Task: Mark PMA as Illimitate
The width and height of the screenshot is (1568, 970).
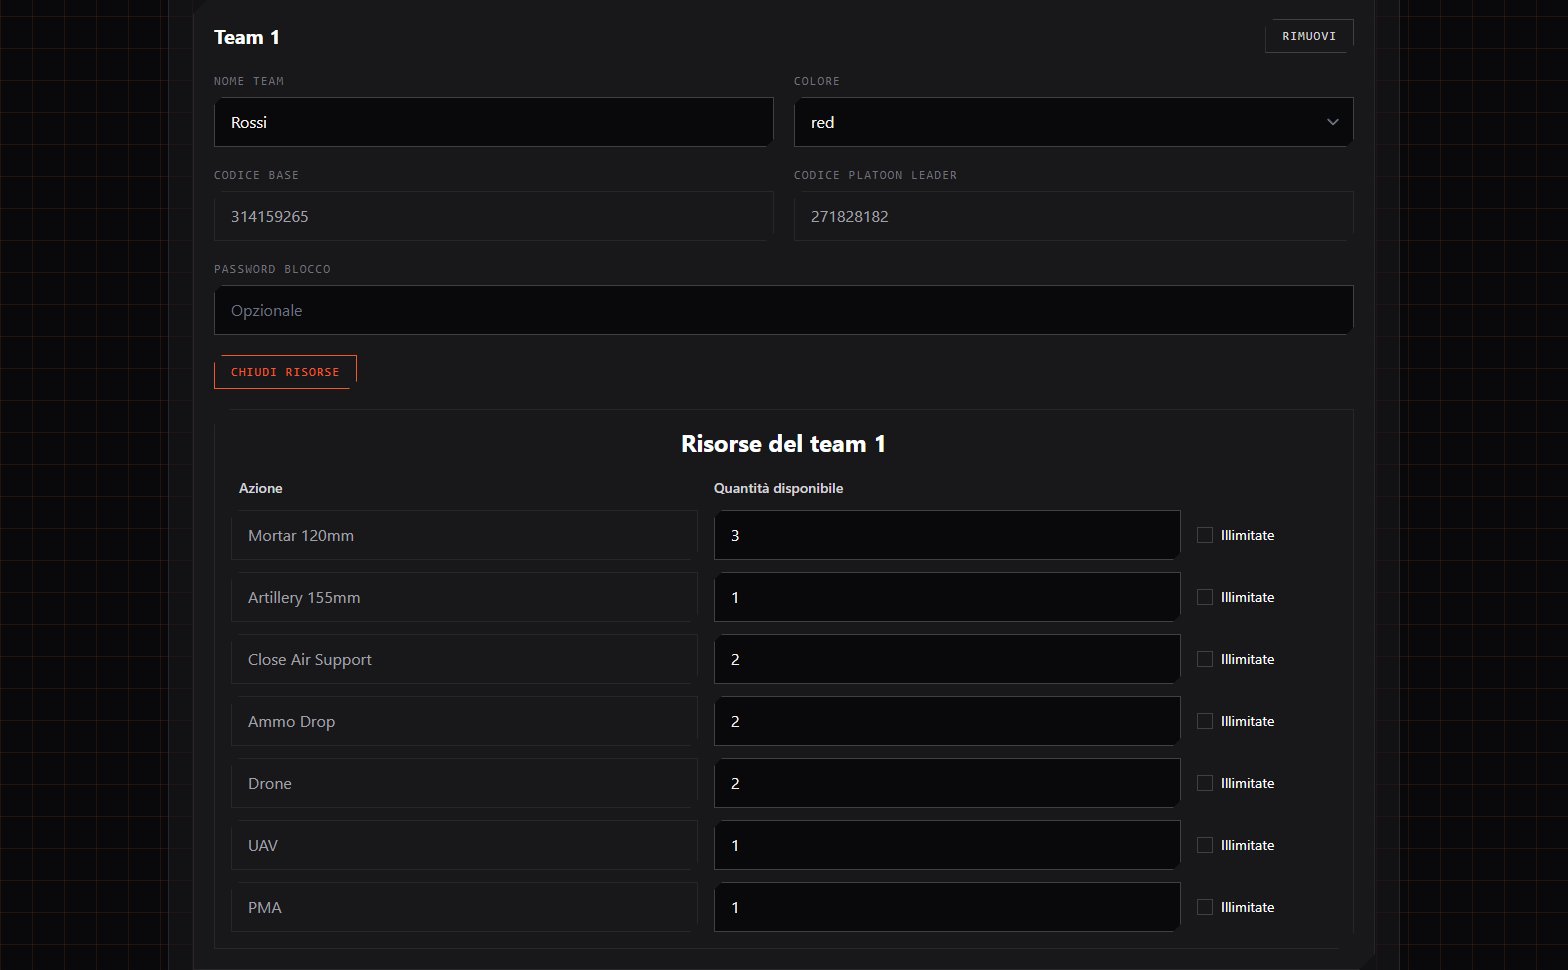Action: pyautogui.click(x=1205, y=907)
